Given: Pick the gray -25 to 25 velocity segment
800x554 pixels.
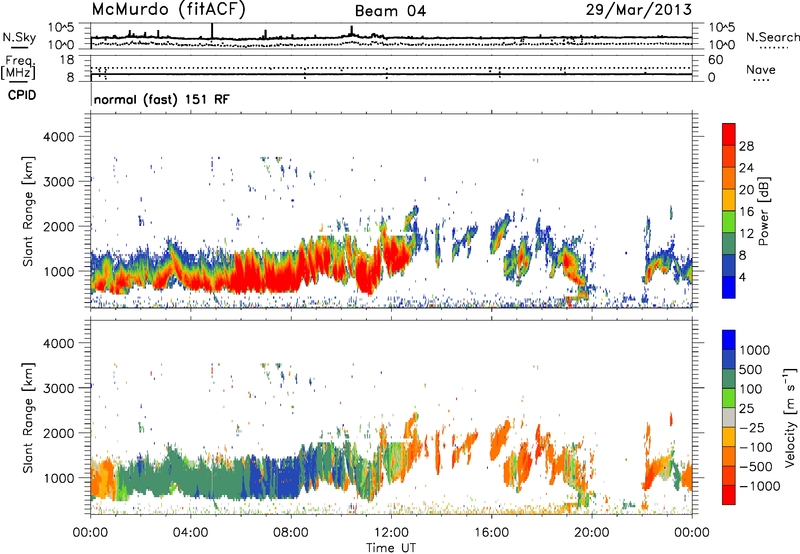Looking at the screenshot, I should pos(729,417).
